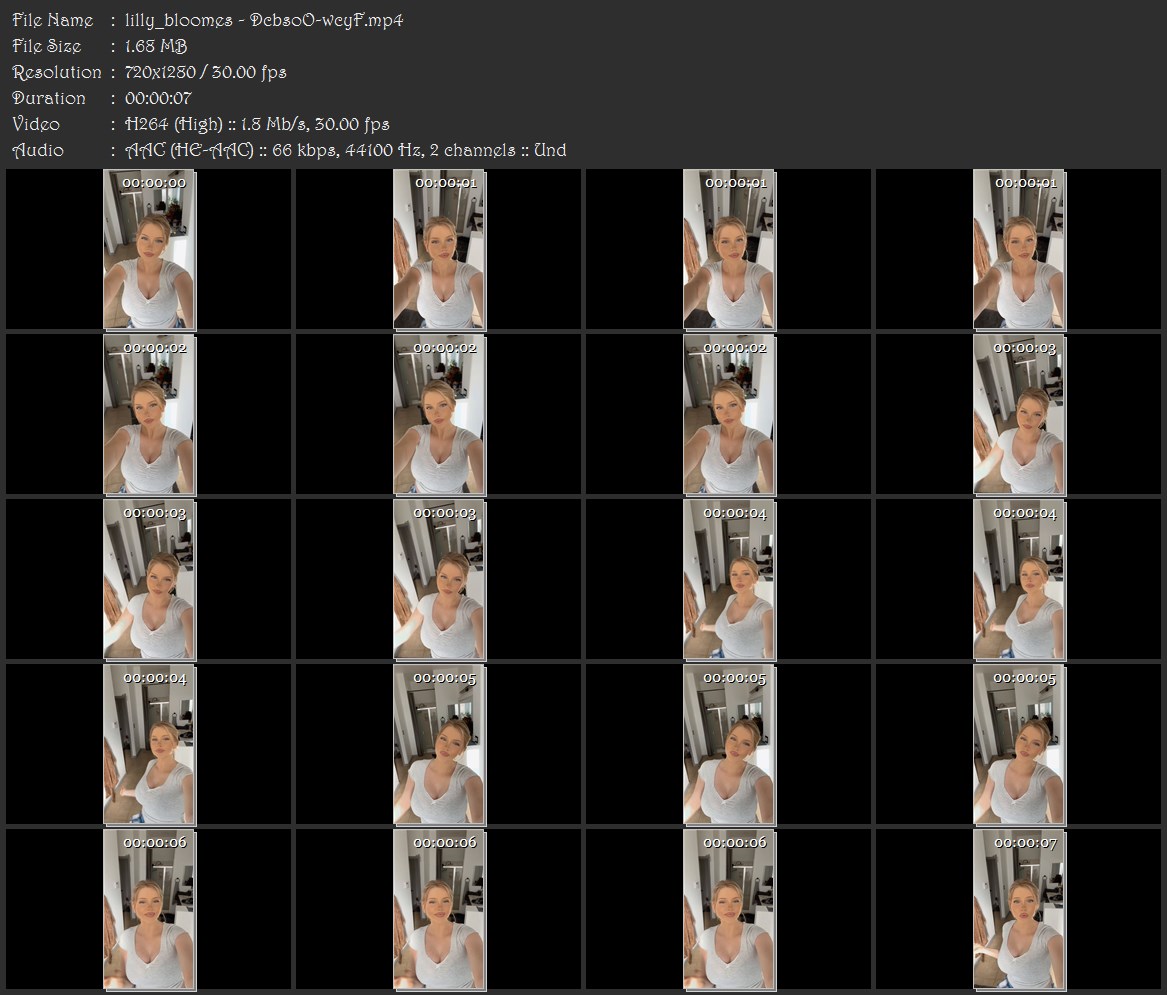Click the "Duration" label in the header
The image size is (1167, 995).
(x=49, y=98)
